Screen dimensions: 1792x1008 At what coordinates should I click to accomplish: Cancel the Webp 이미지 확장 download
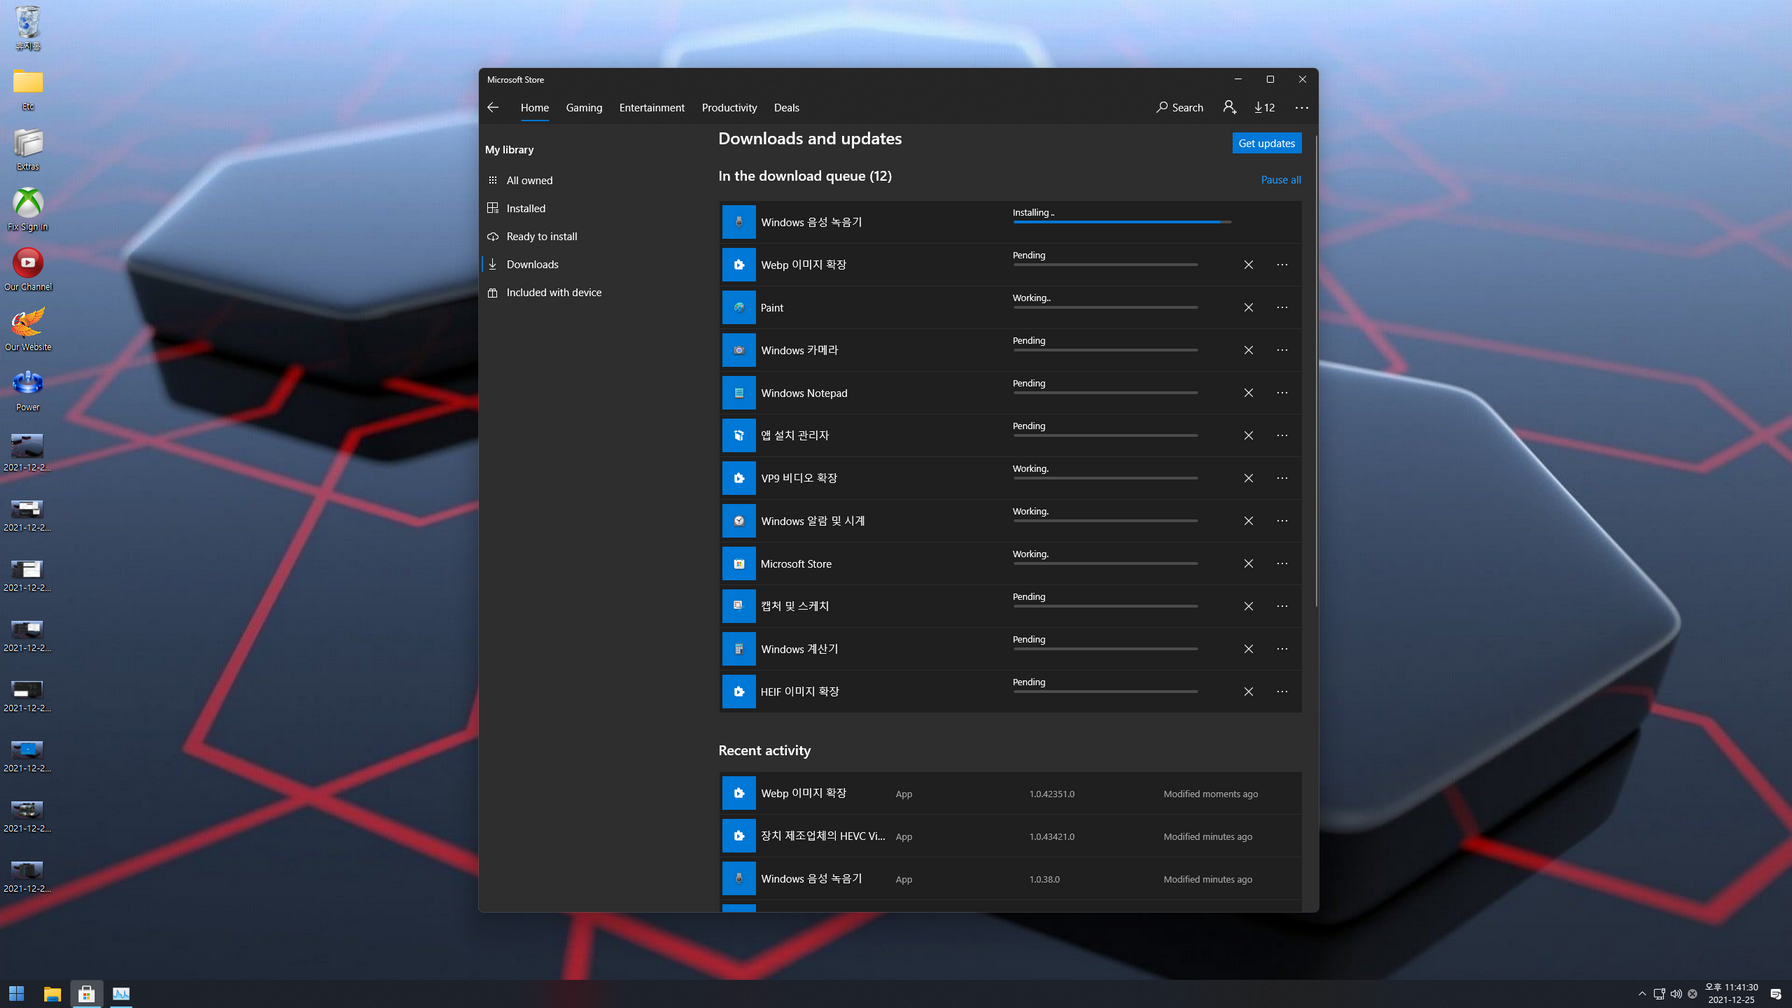pos(1248,265)
